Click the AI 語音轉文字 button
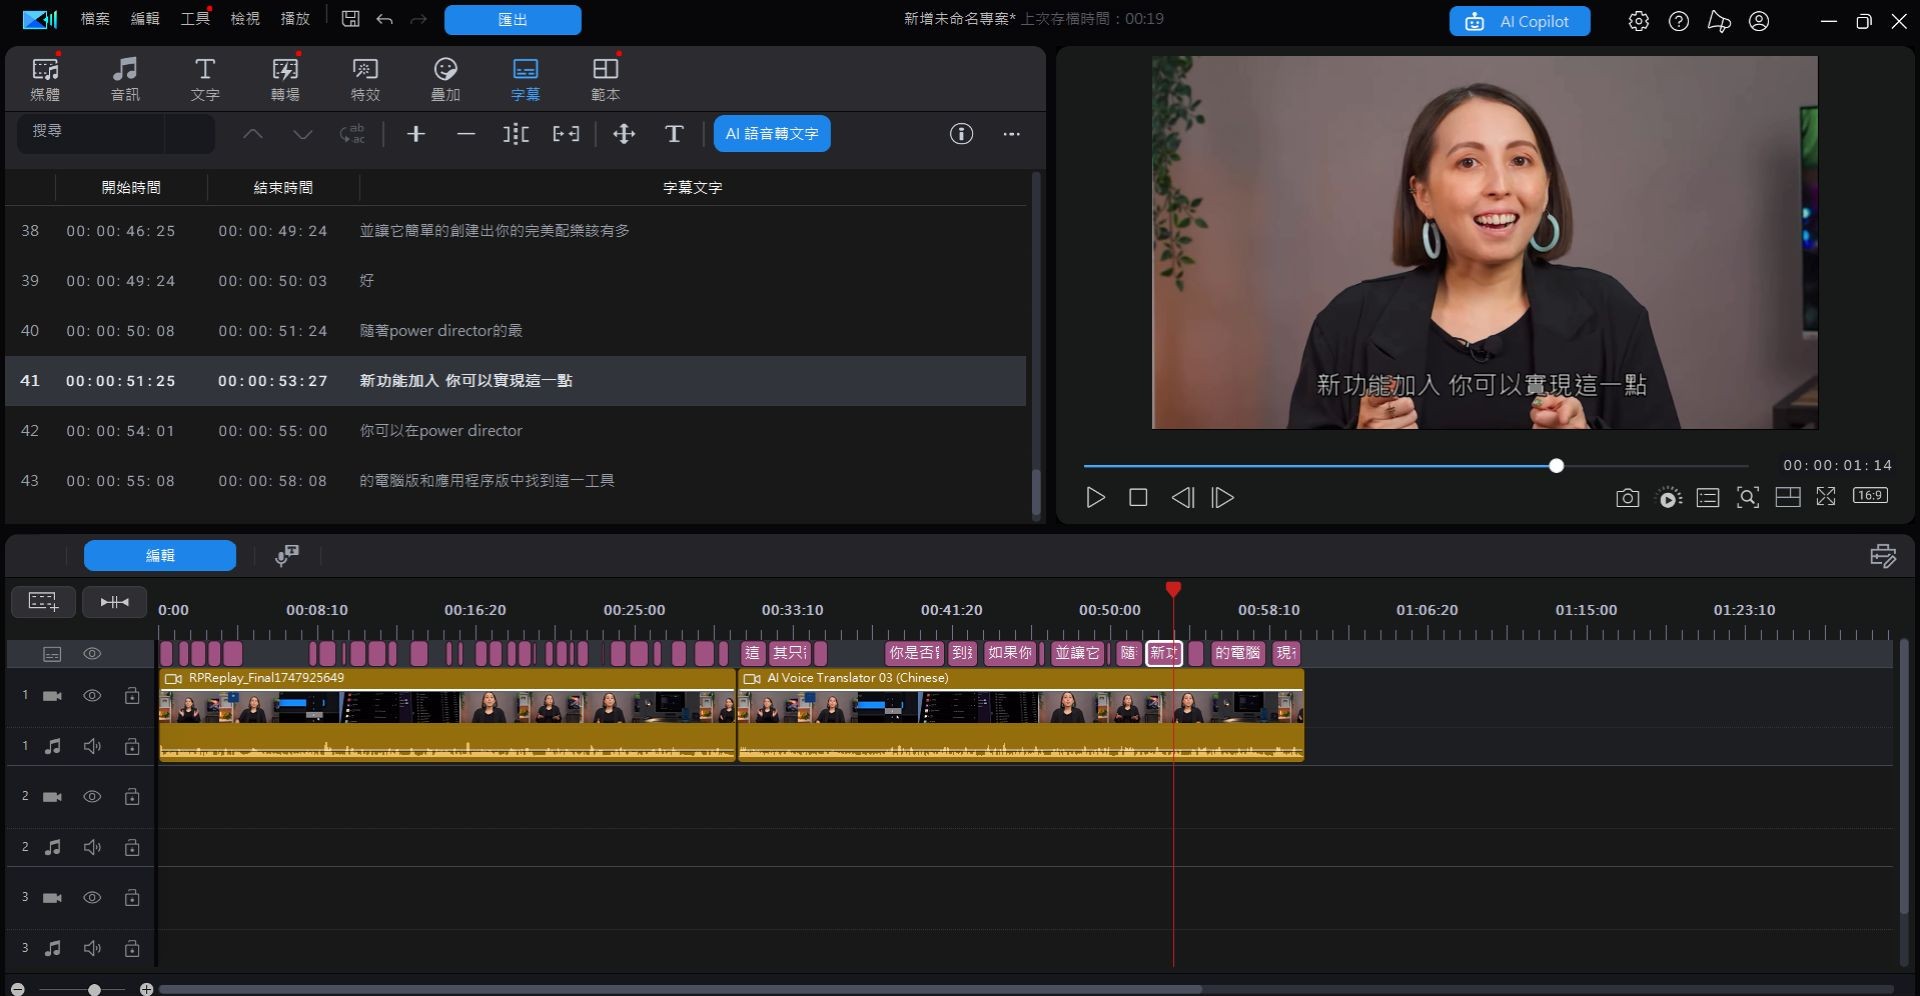 click(771, 134)
